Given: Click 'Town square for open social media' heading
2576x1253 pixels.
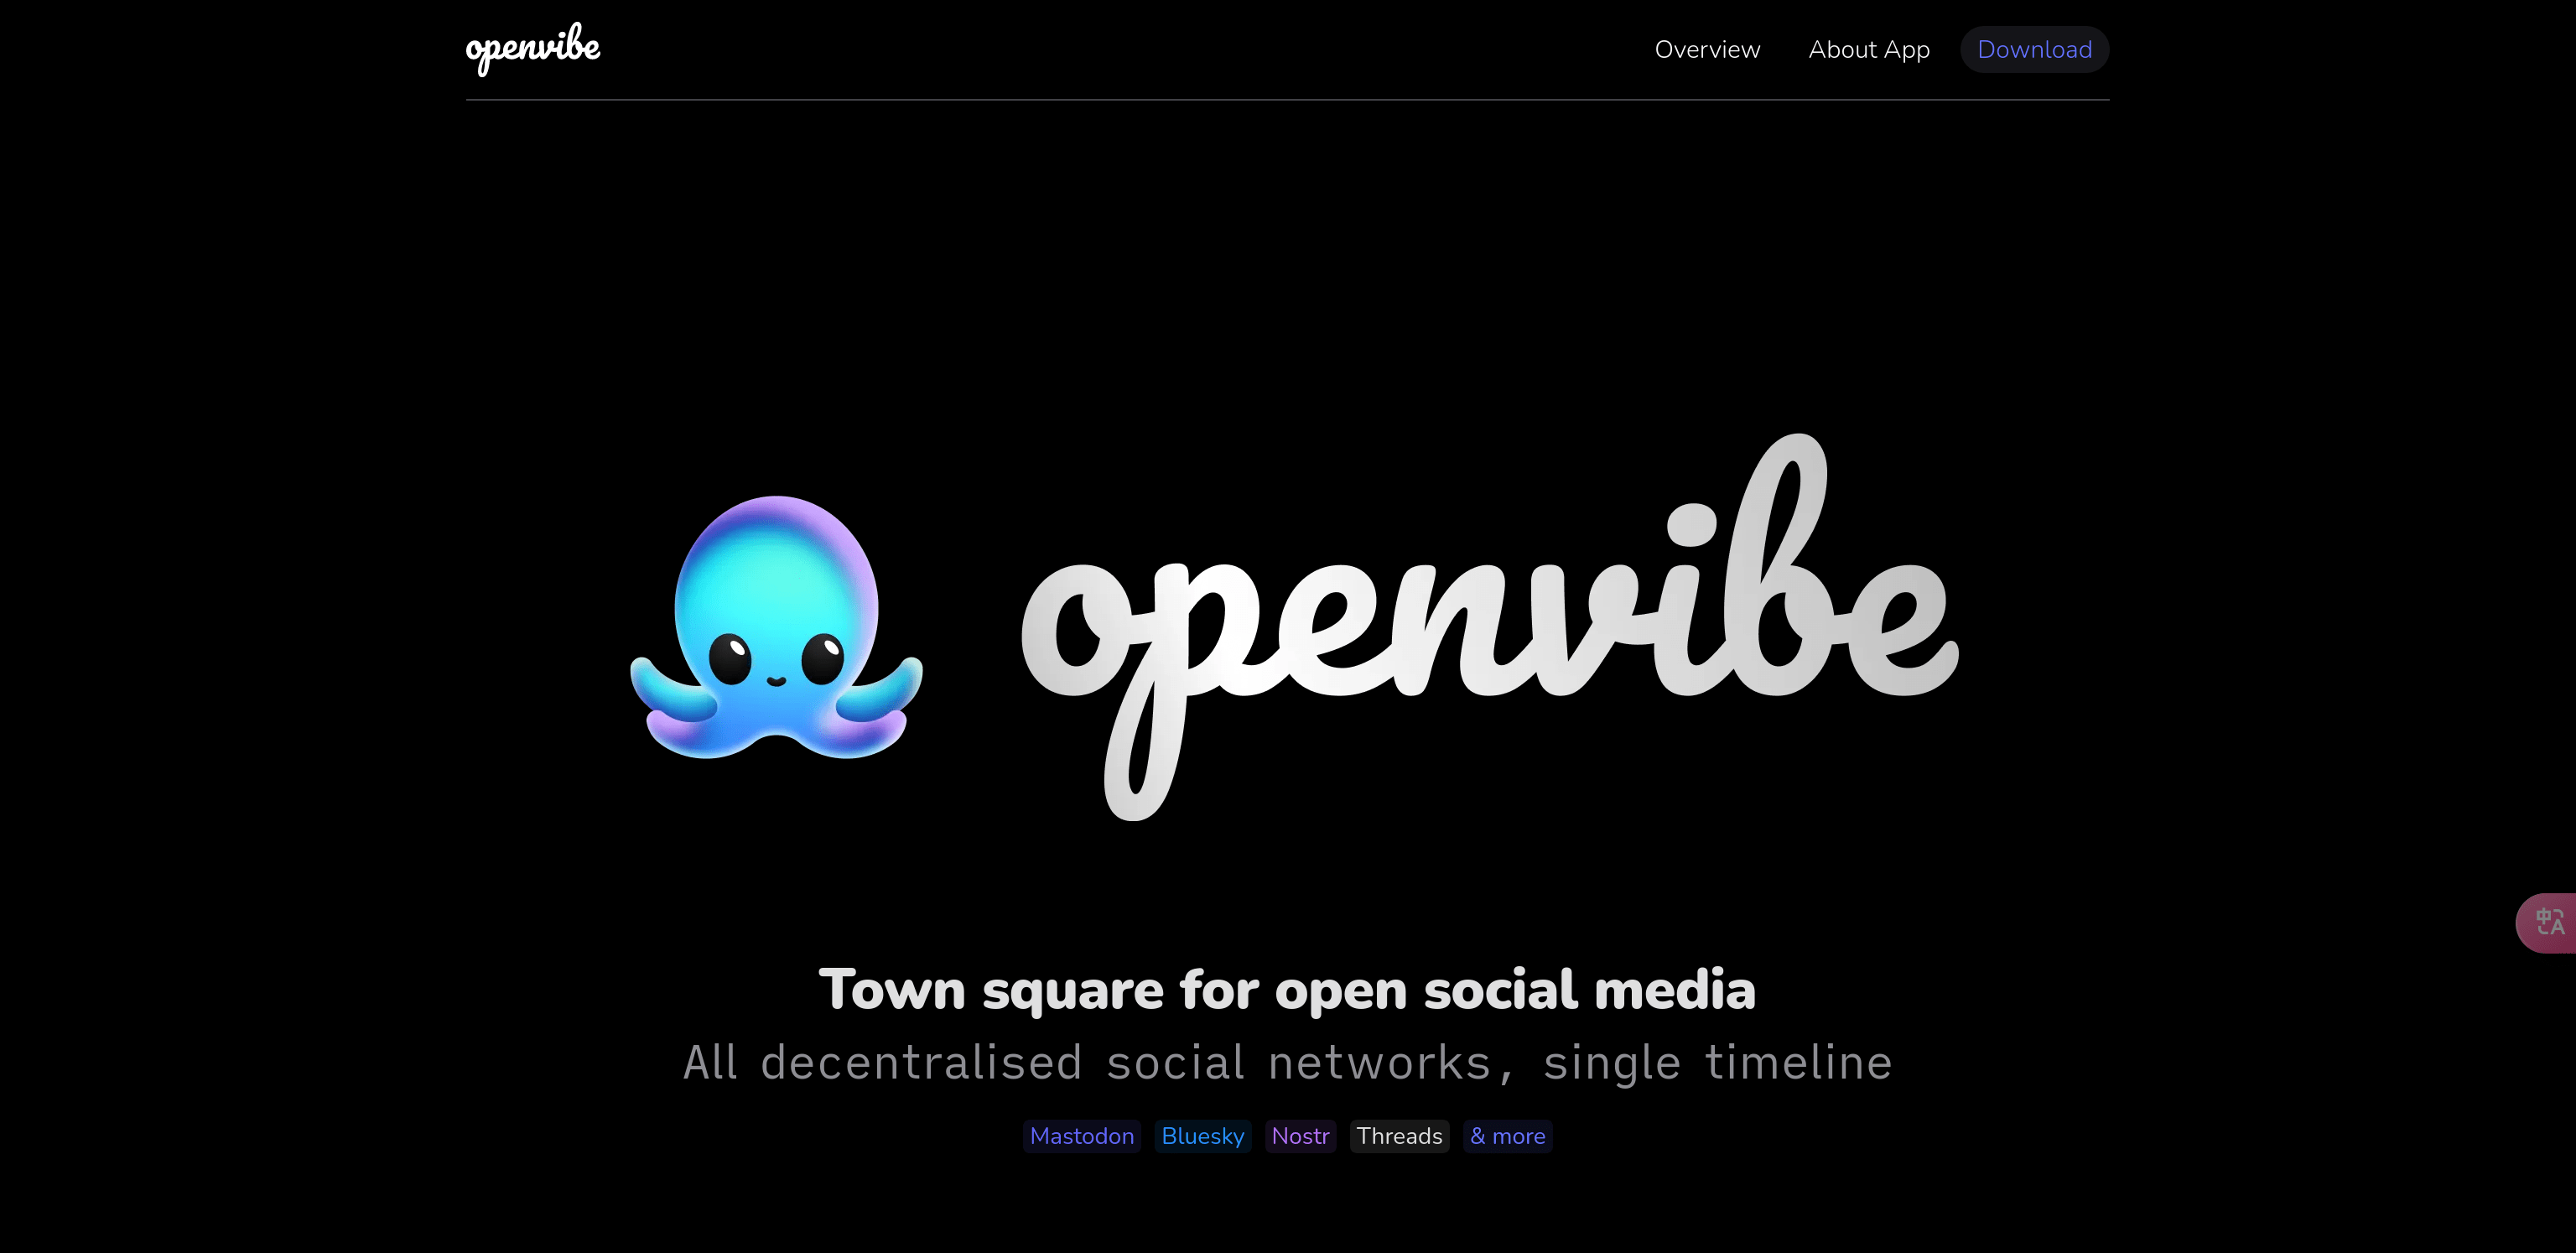Looking at the screenshot, I should pyautogui.click(x=1287, y=990).
